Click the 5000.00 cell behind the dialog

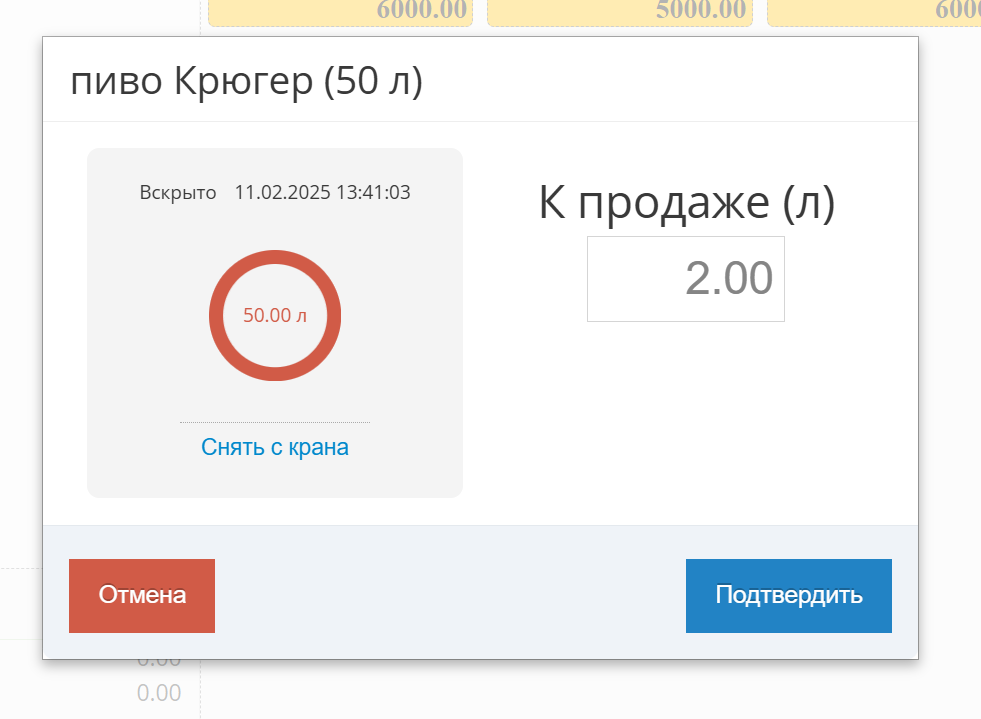tap(619, 13)
